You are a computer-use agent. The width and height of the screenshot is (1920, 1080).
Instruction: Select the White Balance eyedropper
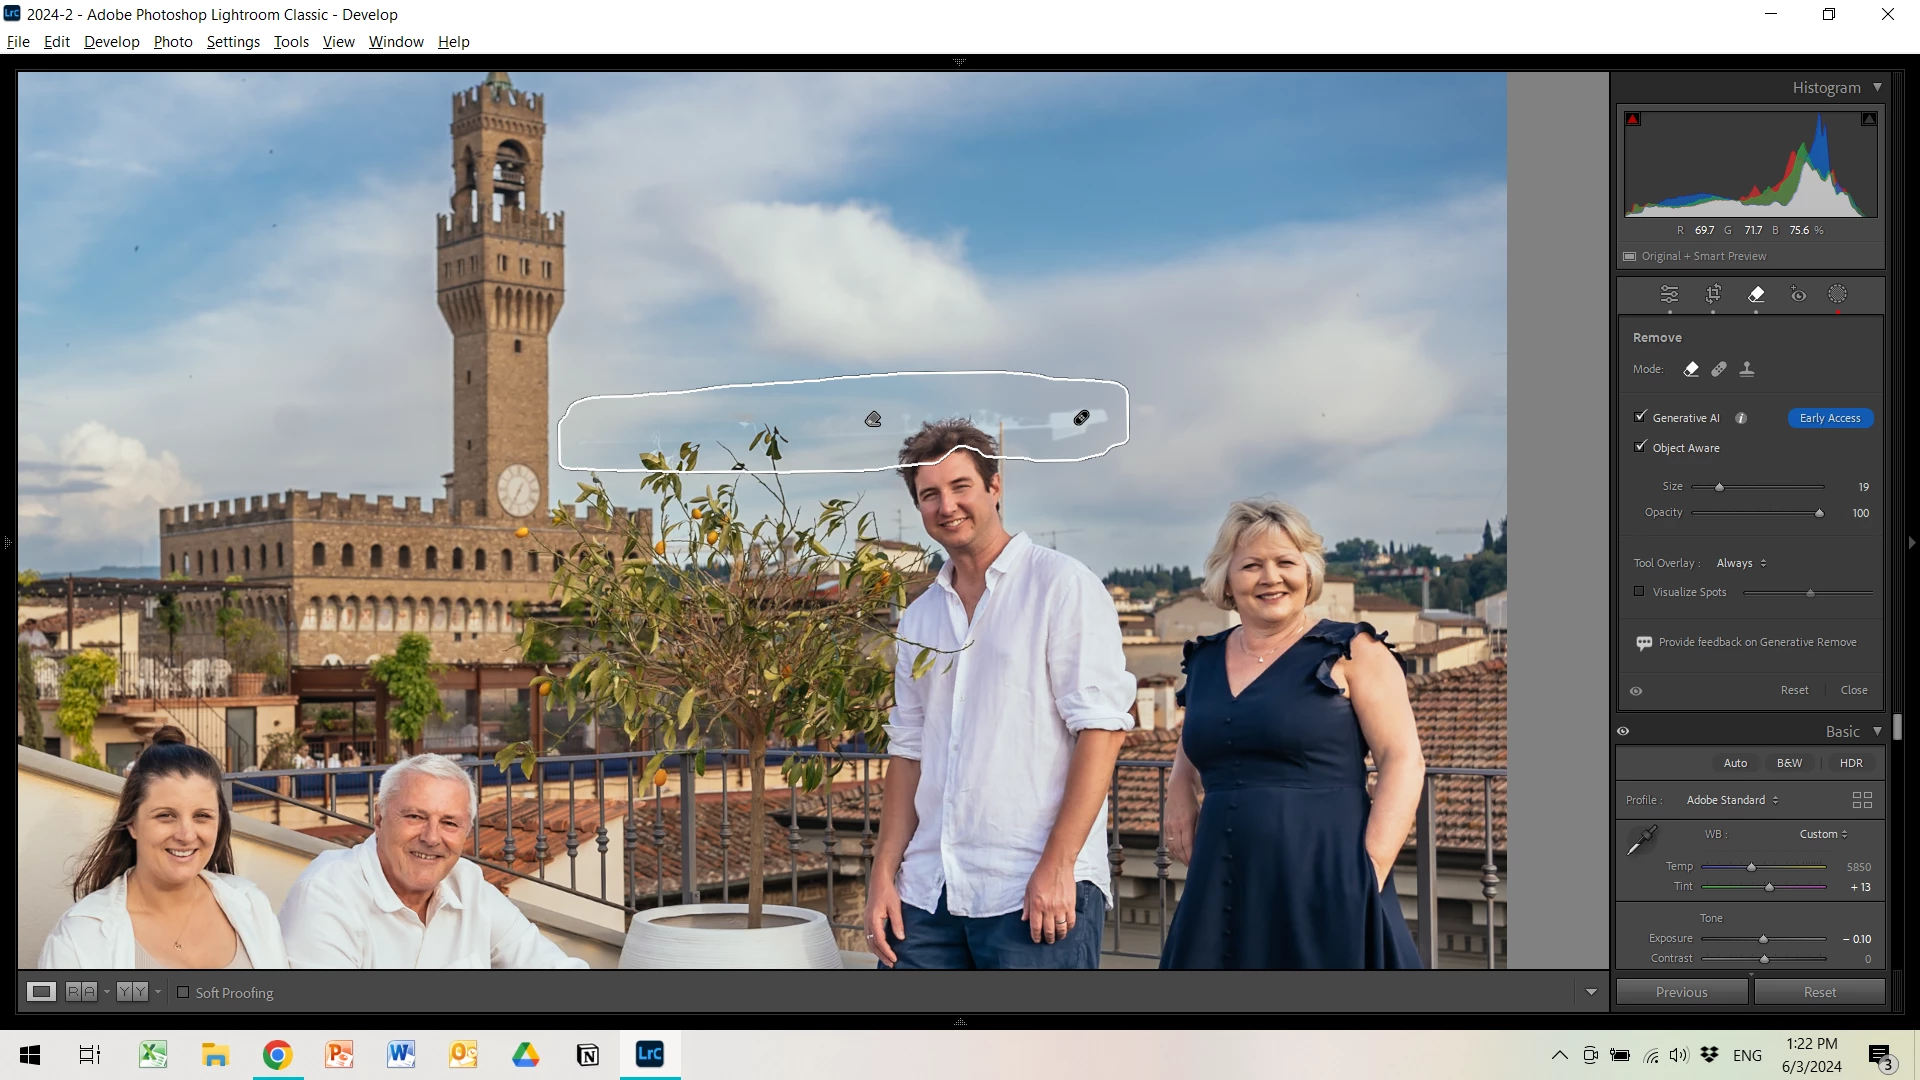(x=1641, y=841)
